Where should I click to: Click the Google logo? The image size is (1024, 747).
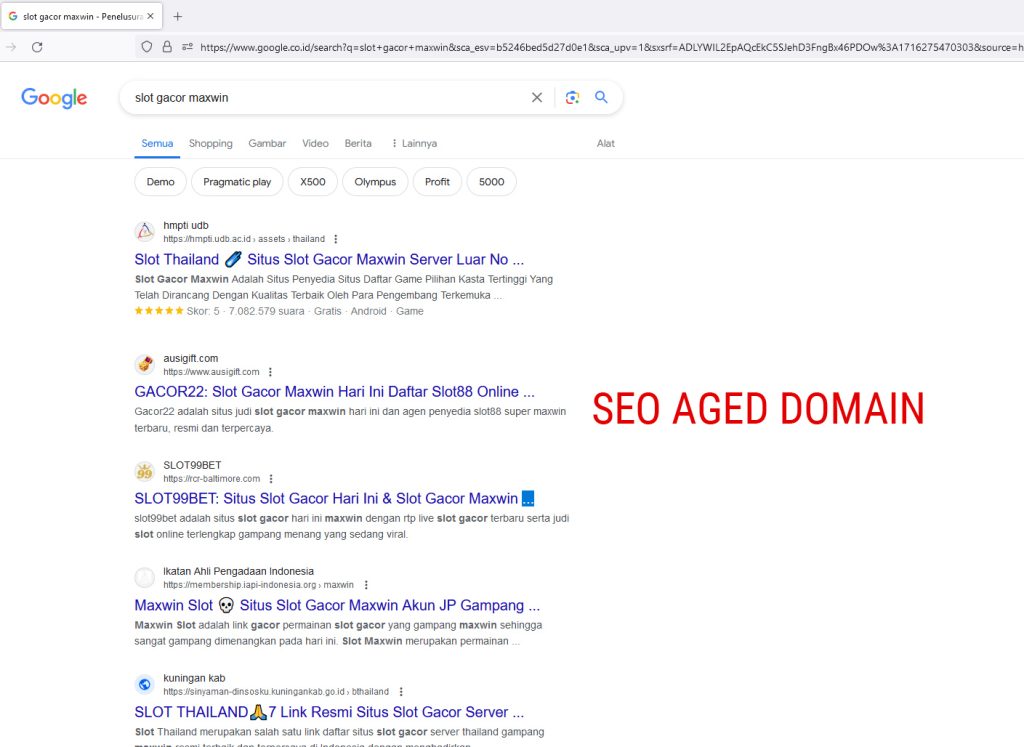pyautogui.click(x=54, y=98)
